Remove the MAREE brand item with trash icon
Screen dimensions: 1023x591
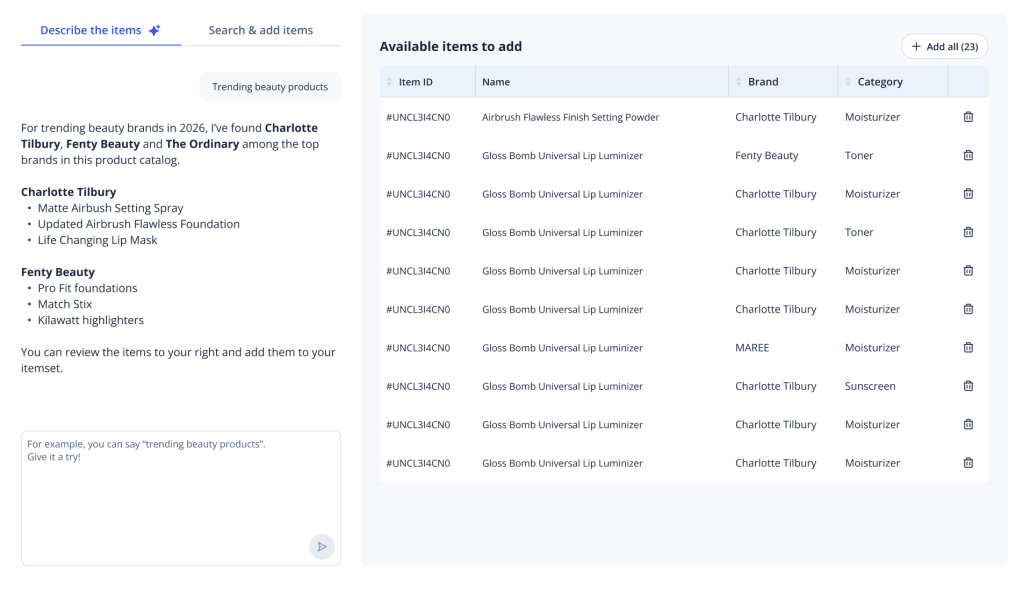pos(968,348)
